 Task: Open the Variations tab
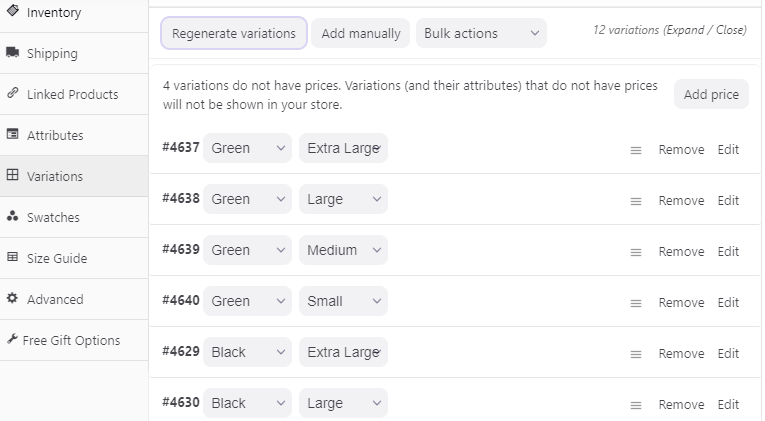tap(55, 176)
